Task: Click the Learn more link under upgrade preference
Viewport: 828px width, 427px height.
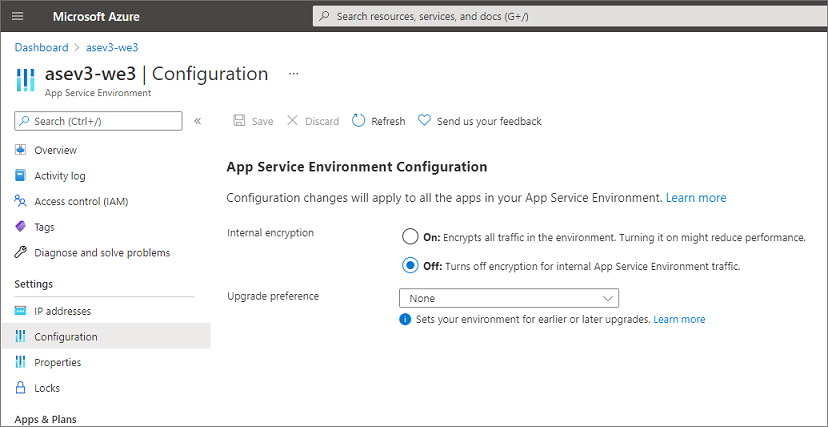Action: pyautogui.click(x=679, y=319)
